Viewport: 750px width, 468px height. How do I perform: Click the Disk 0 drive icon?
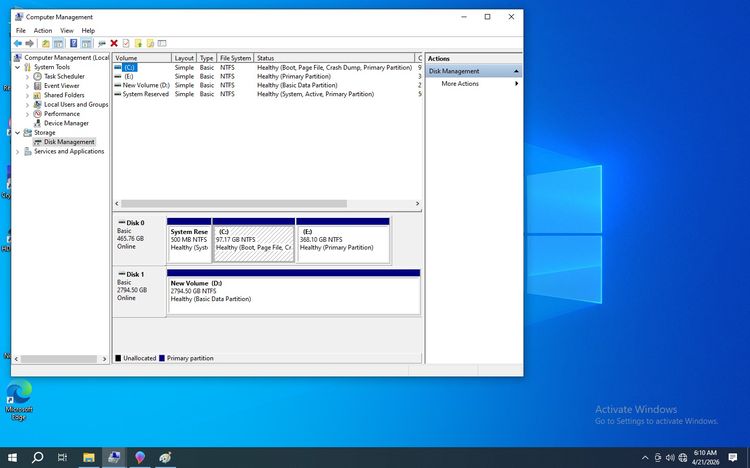(121, 223)
